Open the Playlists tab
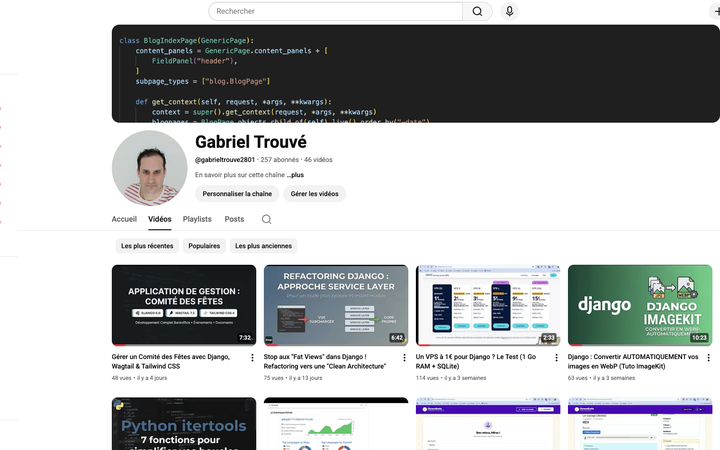Screen dimensions: 720x450 coord(197,219)
